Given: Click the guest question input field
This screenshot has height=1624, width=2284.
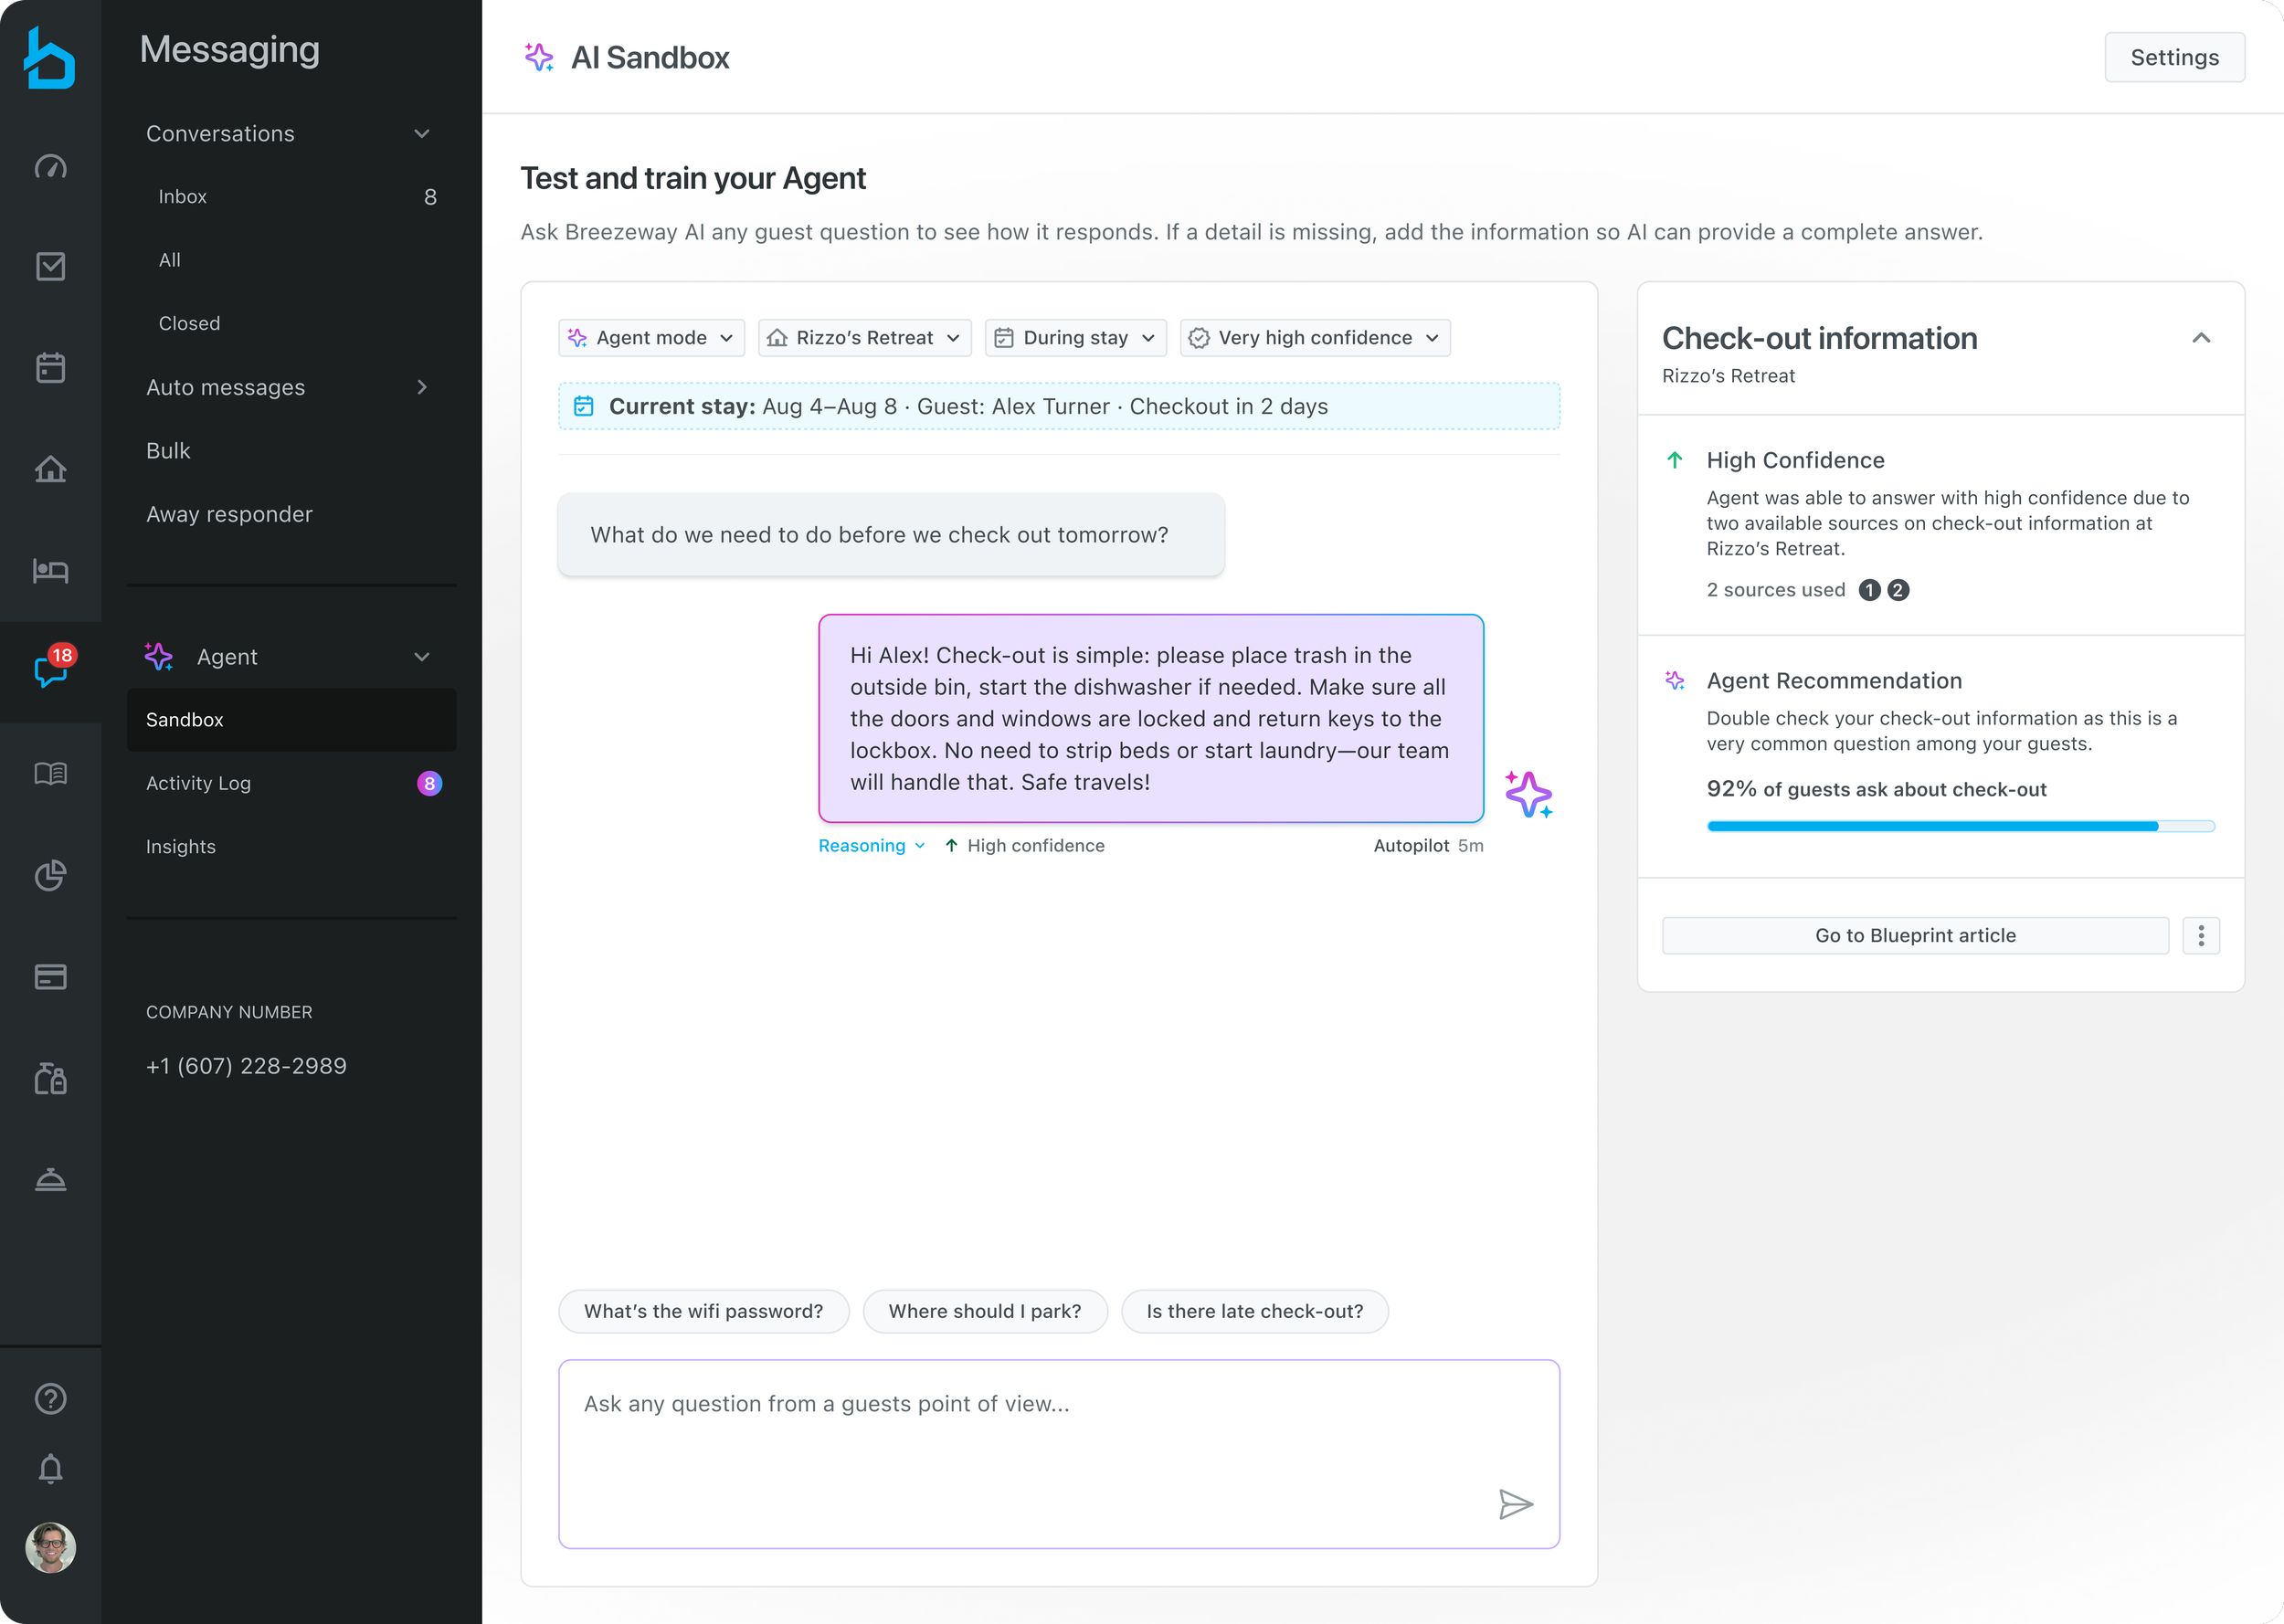Looking at the screenshot, I should coord(1059,1453).
